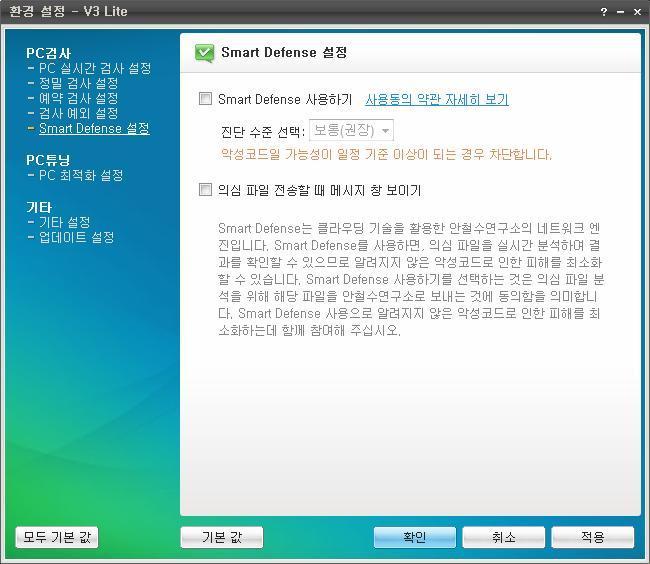The image size is (650, 564).
Task: Click the PC튜닝 section heading
Action: click(48, 160)
